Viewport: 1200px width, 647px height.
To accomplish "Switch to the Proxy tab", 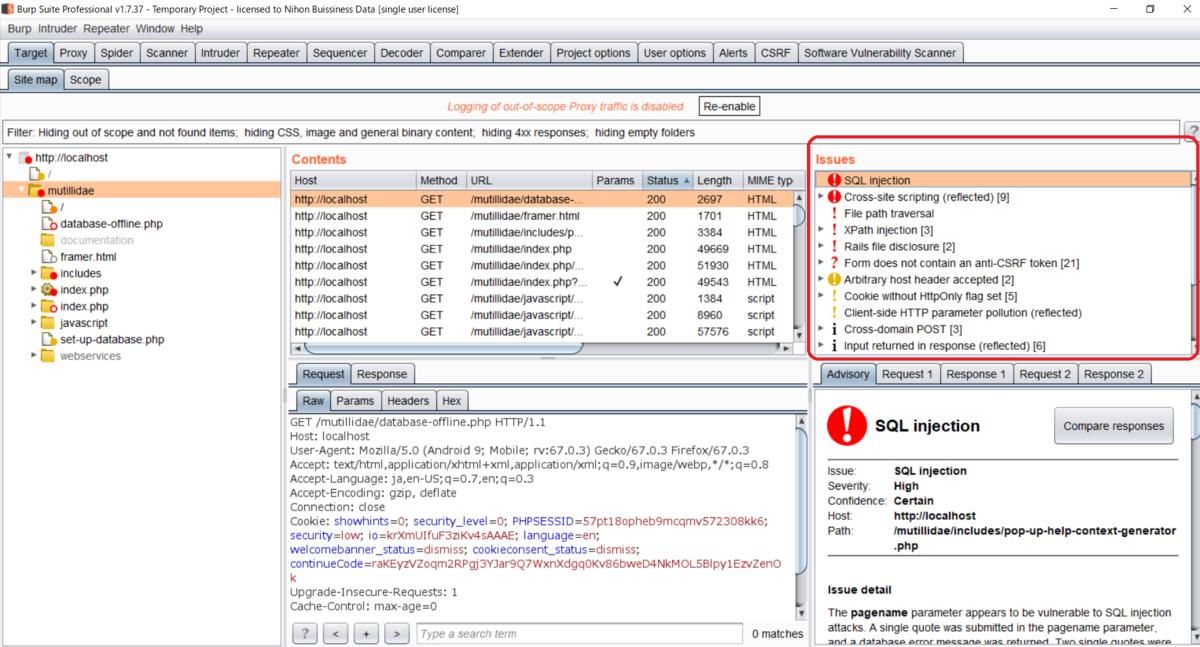I will (73, 53).
